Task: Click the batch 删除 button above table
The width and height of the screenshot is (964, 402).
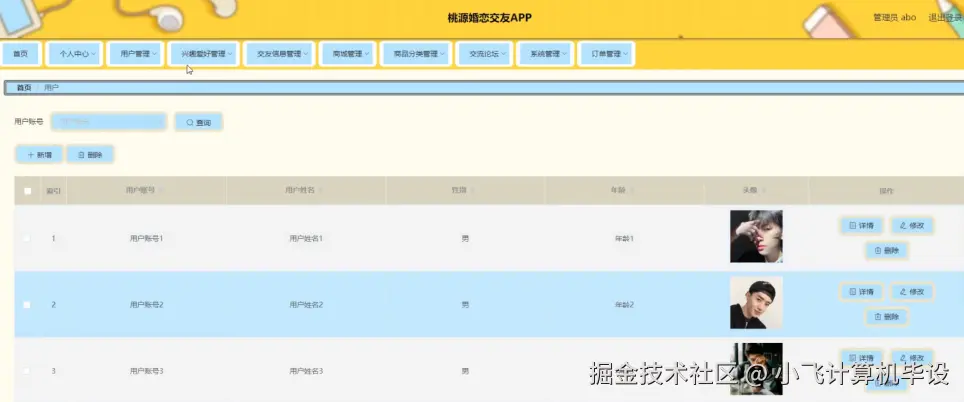Action: click(90, 155)
